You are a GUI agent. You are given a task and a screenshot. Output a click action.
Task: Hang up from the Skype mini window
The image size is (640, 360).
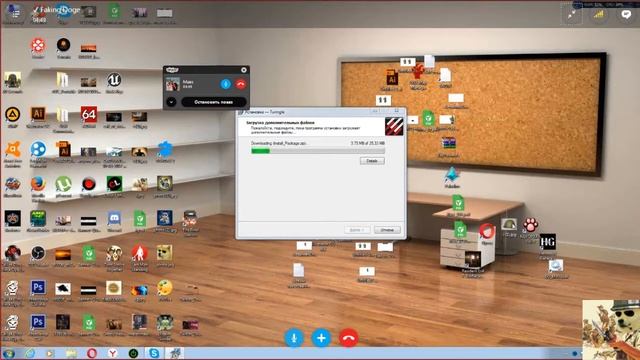coord(240,84)
